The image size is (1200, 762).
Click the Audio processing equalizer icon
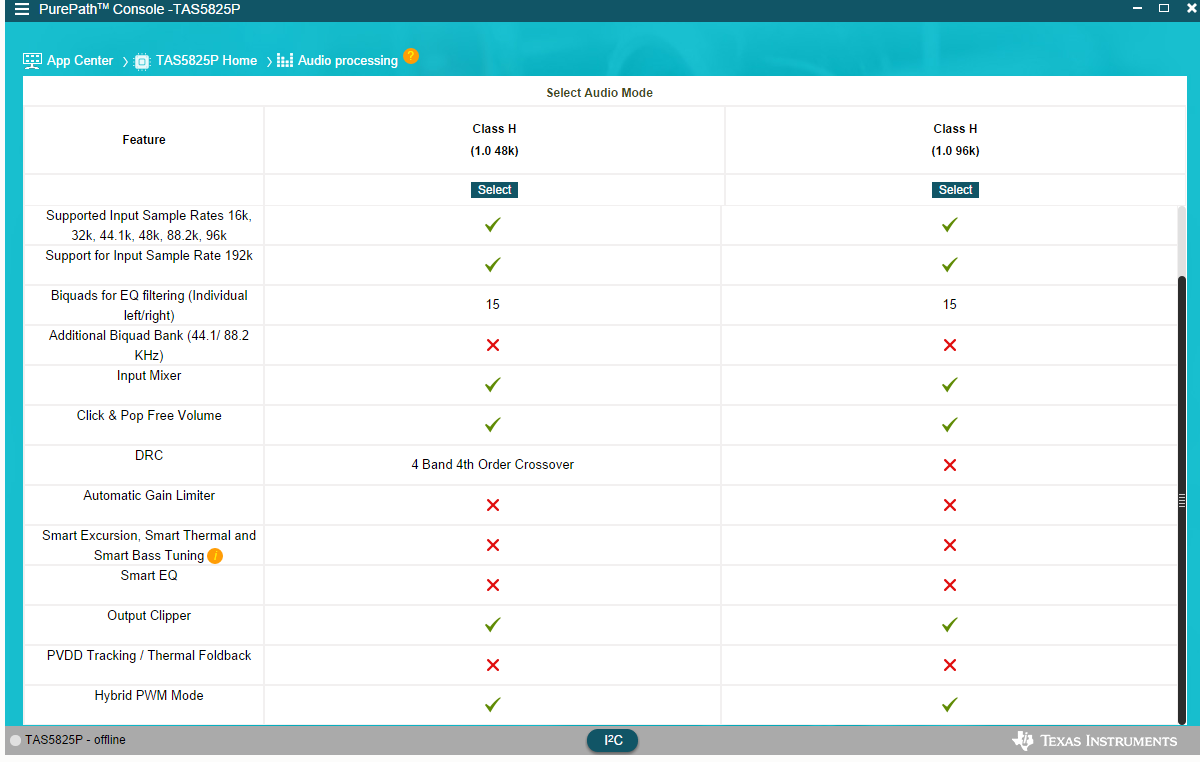[x=285, y=61]
